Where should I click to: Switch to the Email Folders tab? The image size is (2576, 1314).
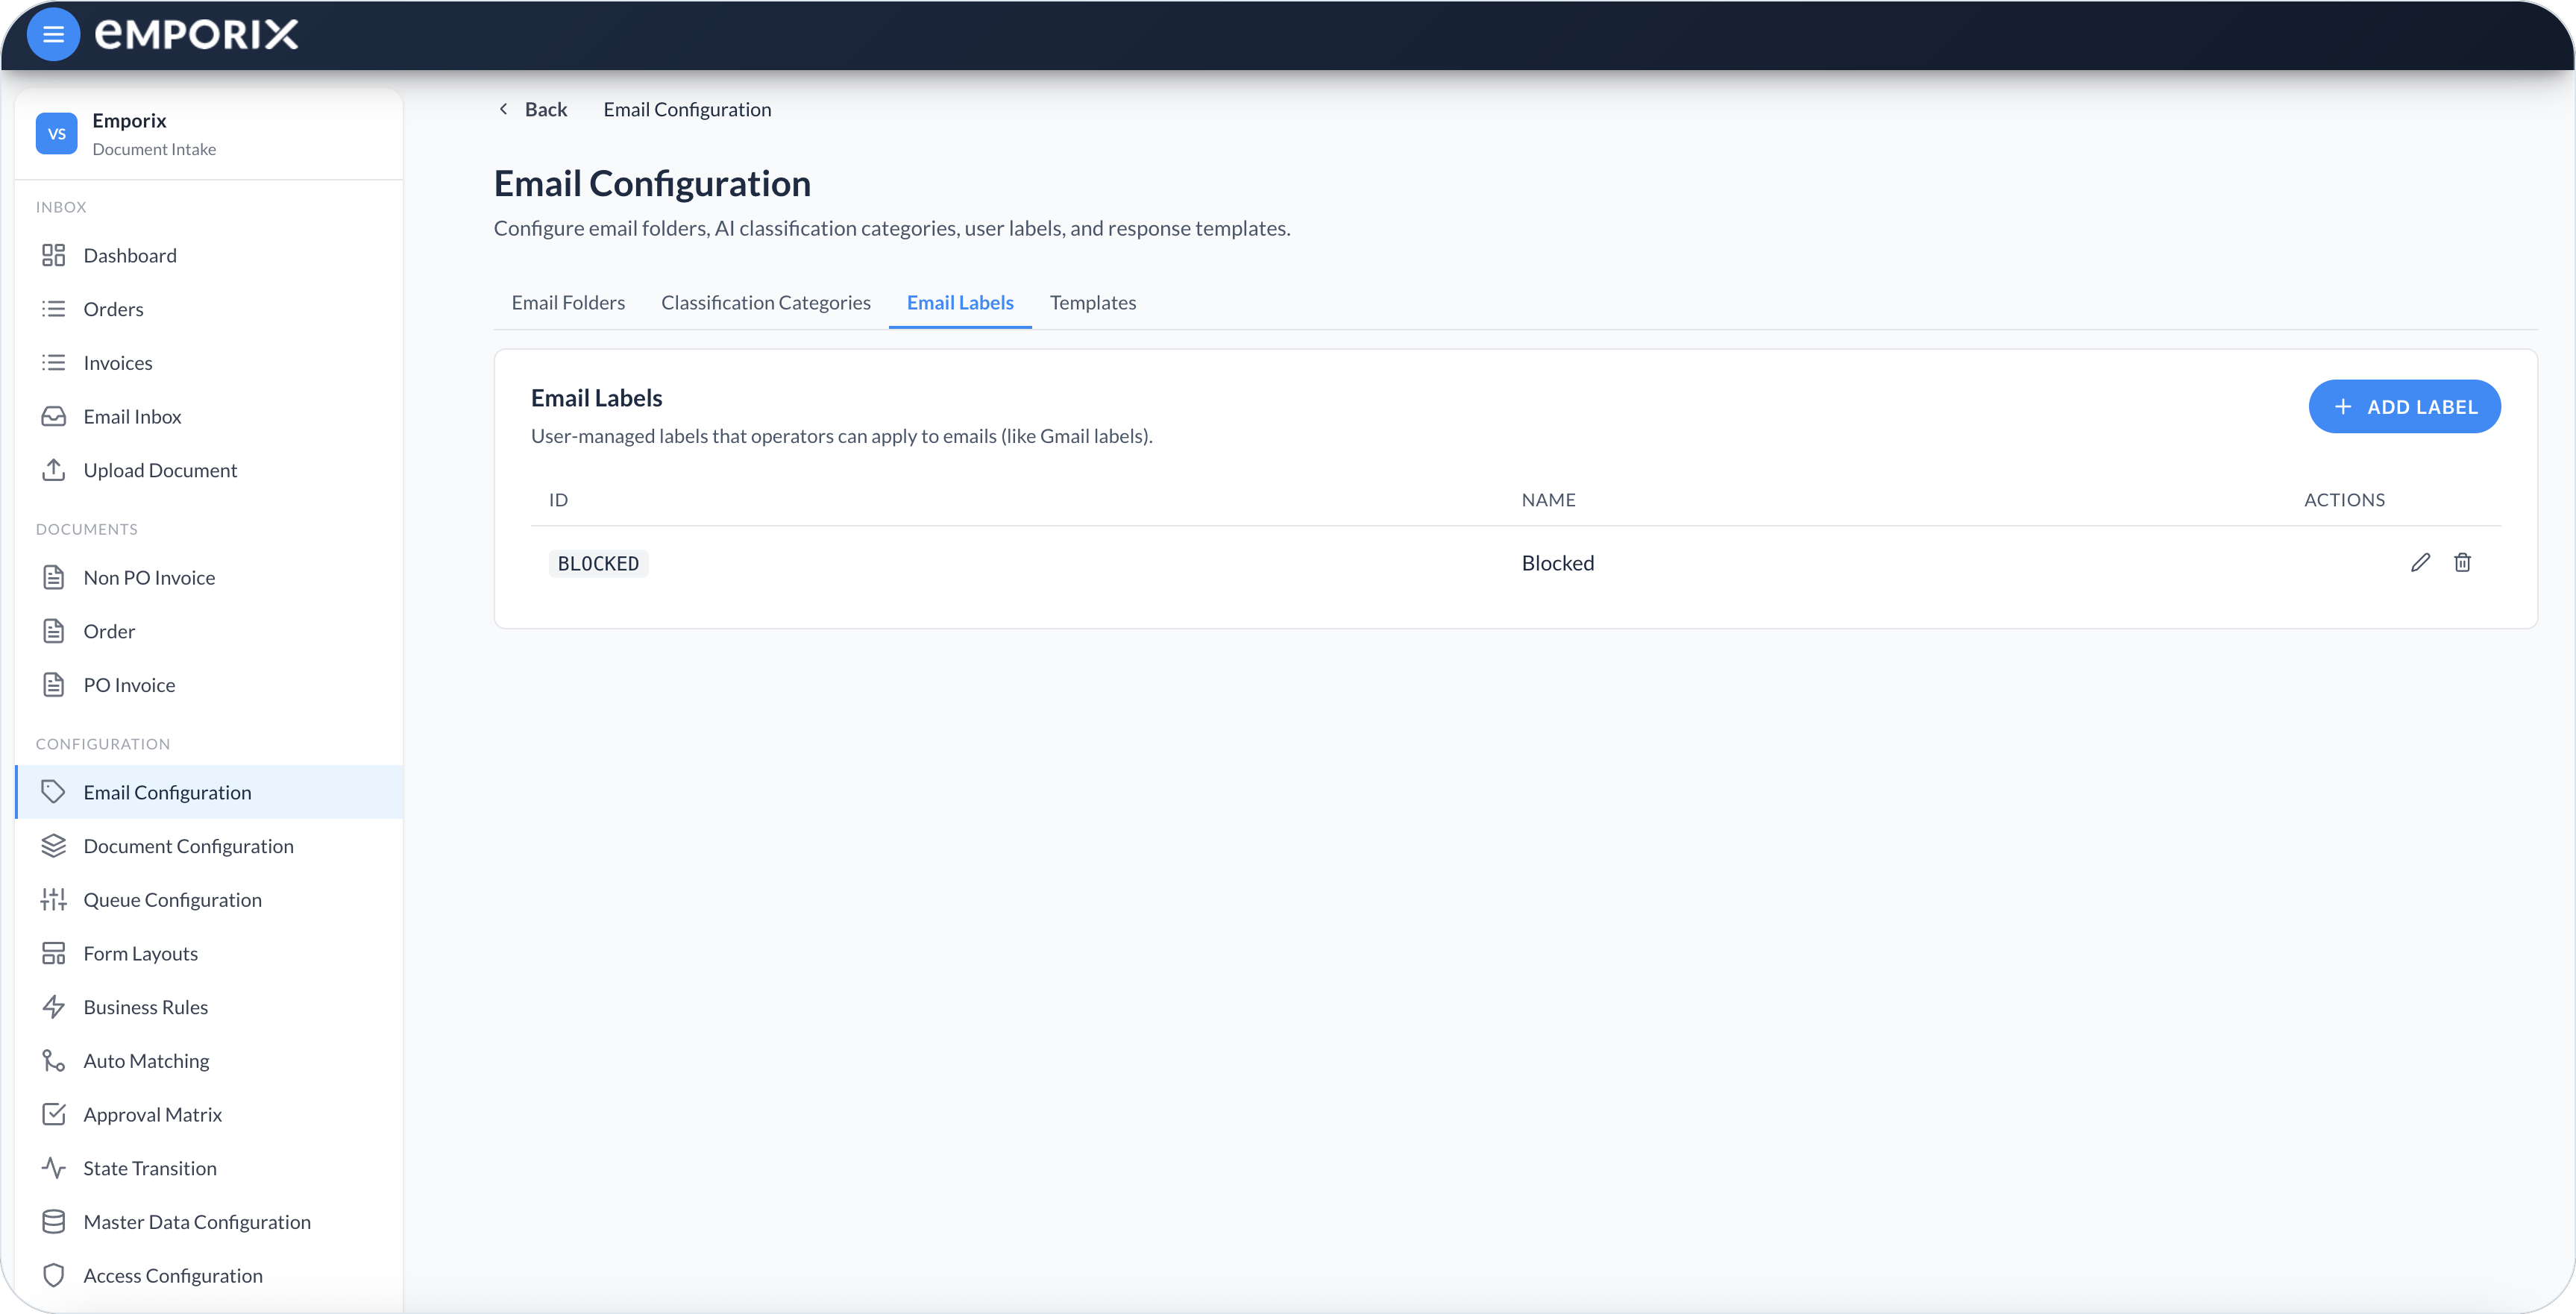point(568,302)
